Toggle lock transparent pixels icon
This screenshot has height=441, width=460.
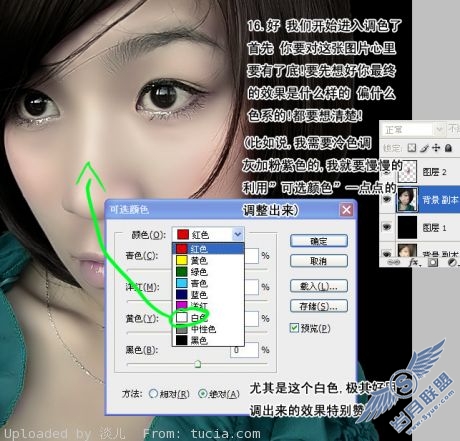coord(412,148)
